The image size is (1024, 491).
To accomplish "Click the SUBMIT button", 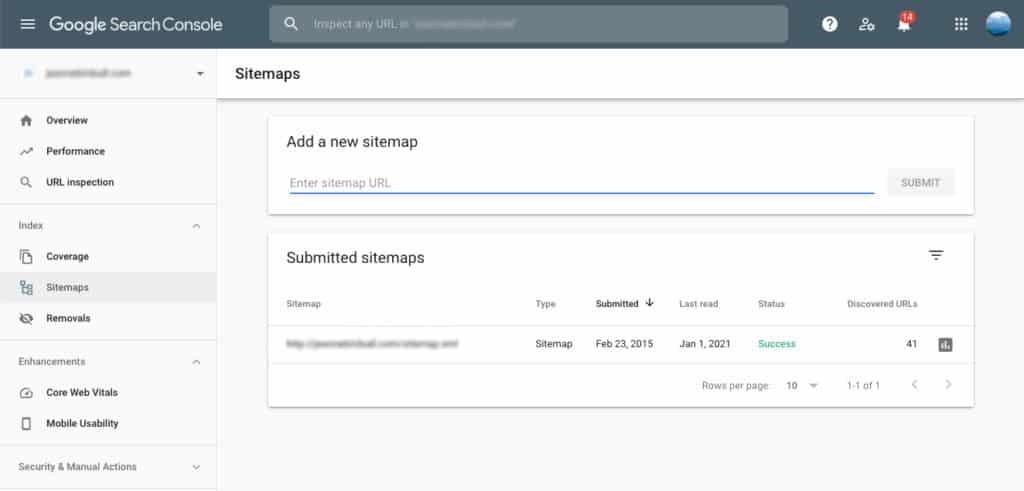I will pyautogui.click(x=921, y=183).
